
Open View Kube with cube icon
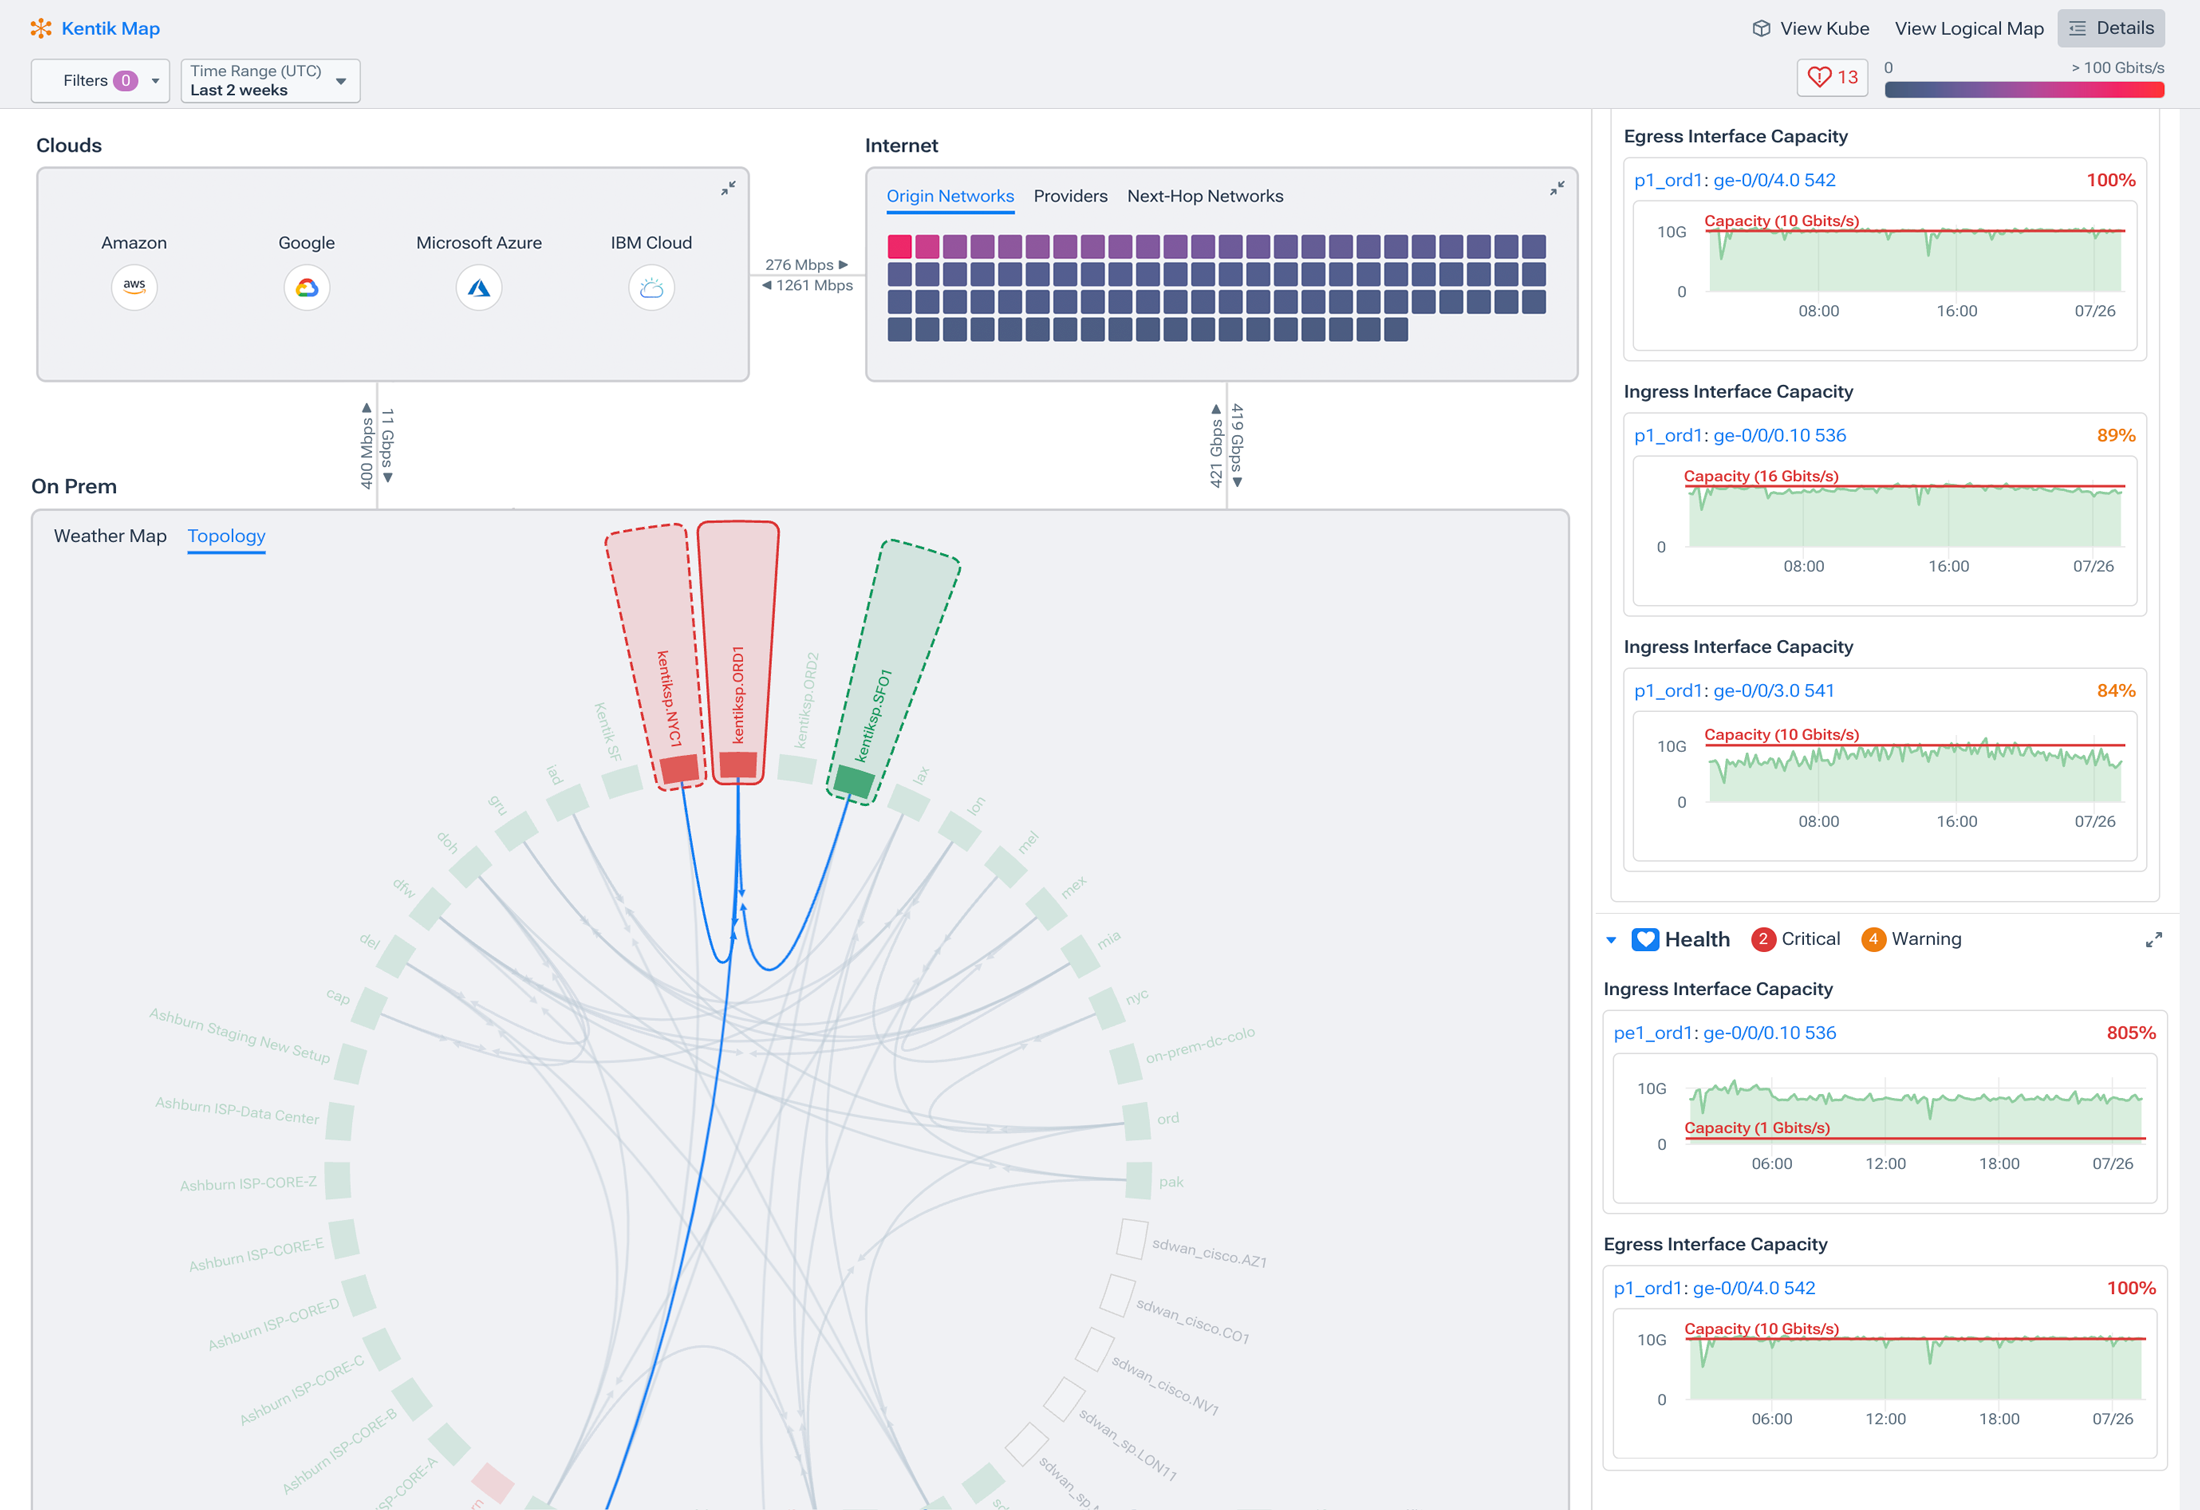click(x=1810, y=28)
